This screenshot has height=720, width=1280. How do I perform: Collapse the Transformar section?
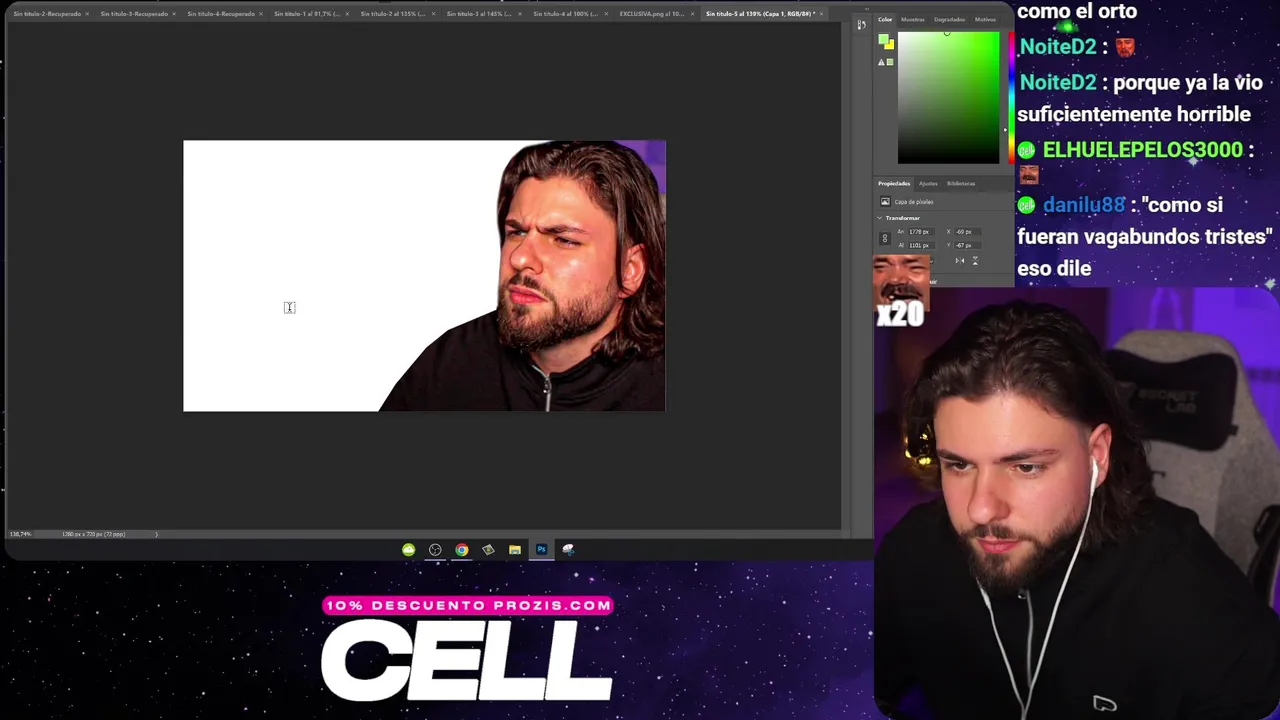[880, 218]
